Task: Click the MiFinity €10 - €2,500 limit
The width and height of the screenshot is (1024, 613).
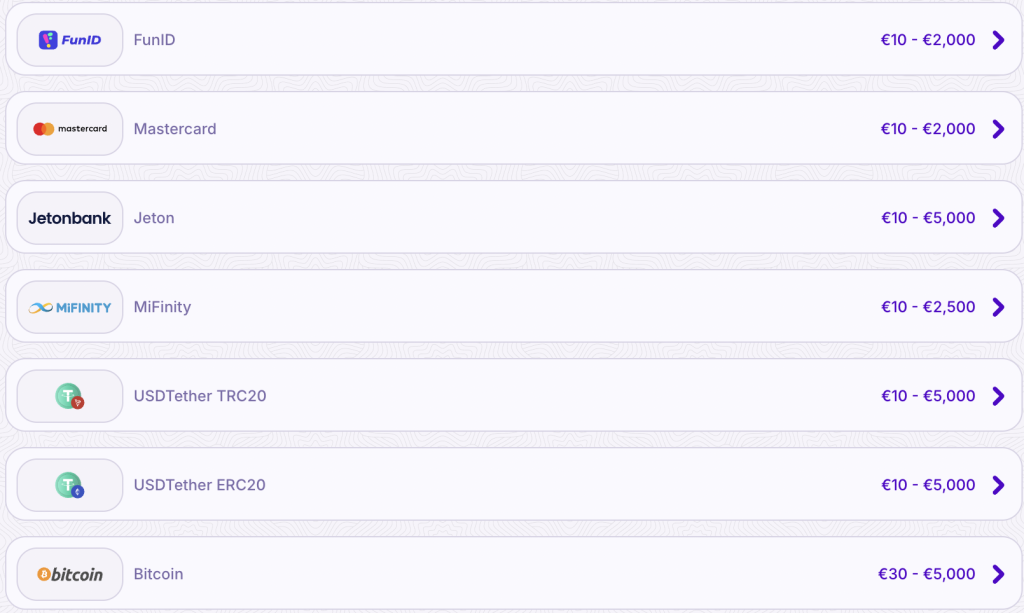Action: click(x=928, y=307)
